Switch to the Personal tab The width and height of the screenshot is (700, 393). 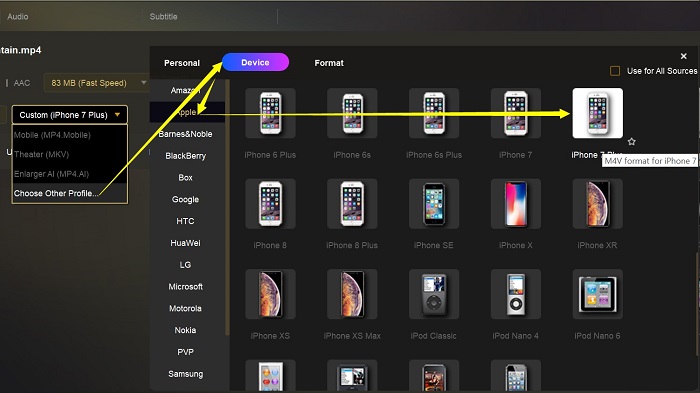click(x=182, y=63)
